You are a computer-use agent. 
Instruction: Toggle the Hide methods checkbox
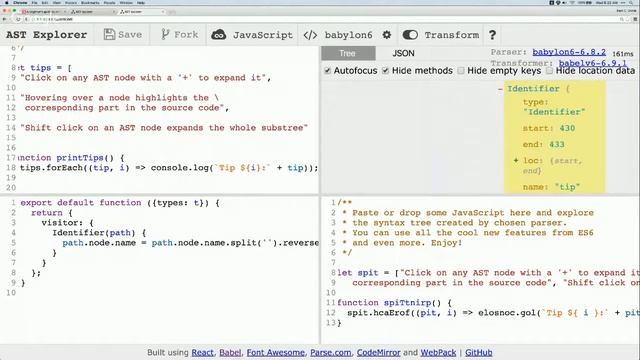pos(385,71)
